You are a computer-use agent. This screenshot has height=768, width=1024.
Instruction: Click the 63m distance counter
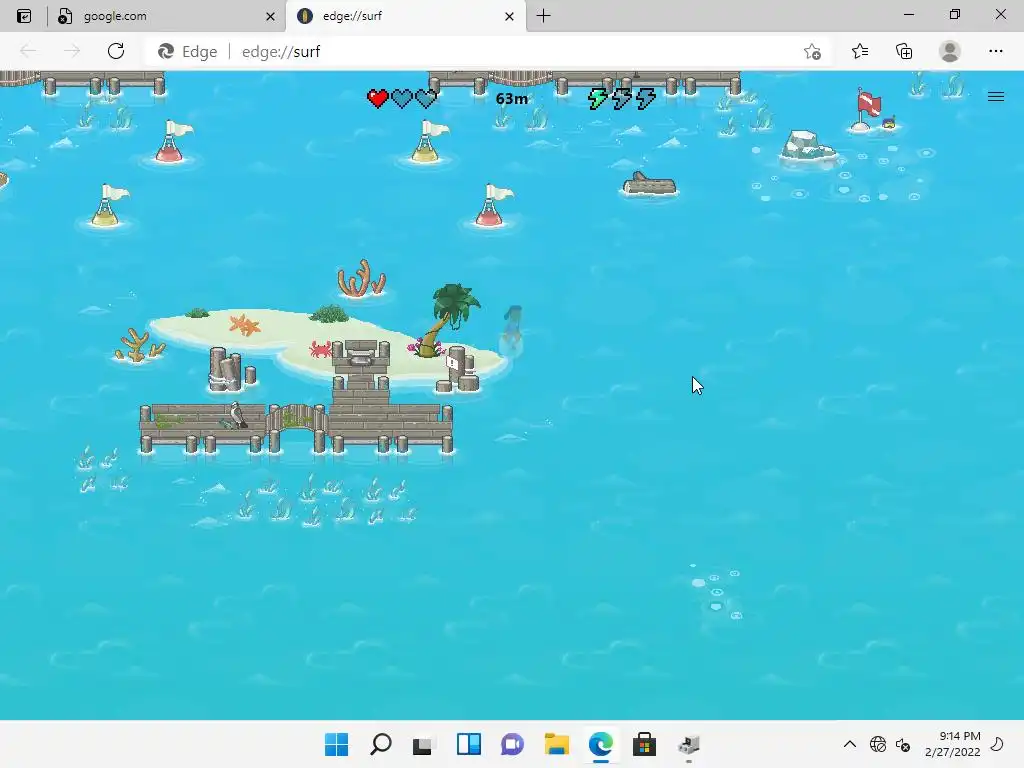[x=511, y=99]
